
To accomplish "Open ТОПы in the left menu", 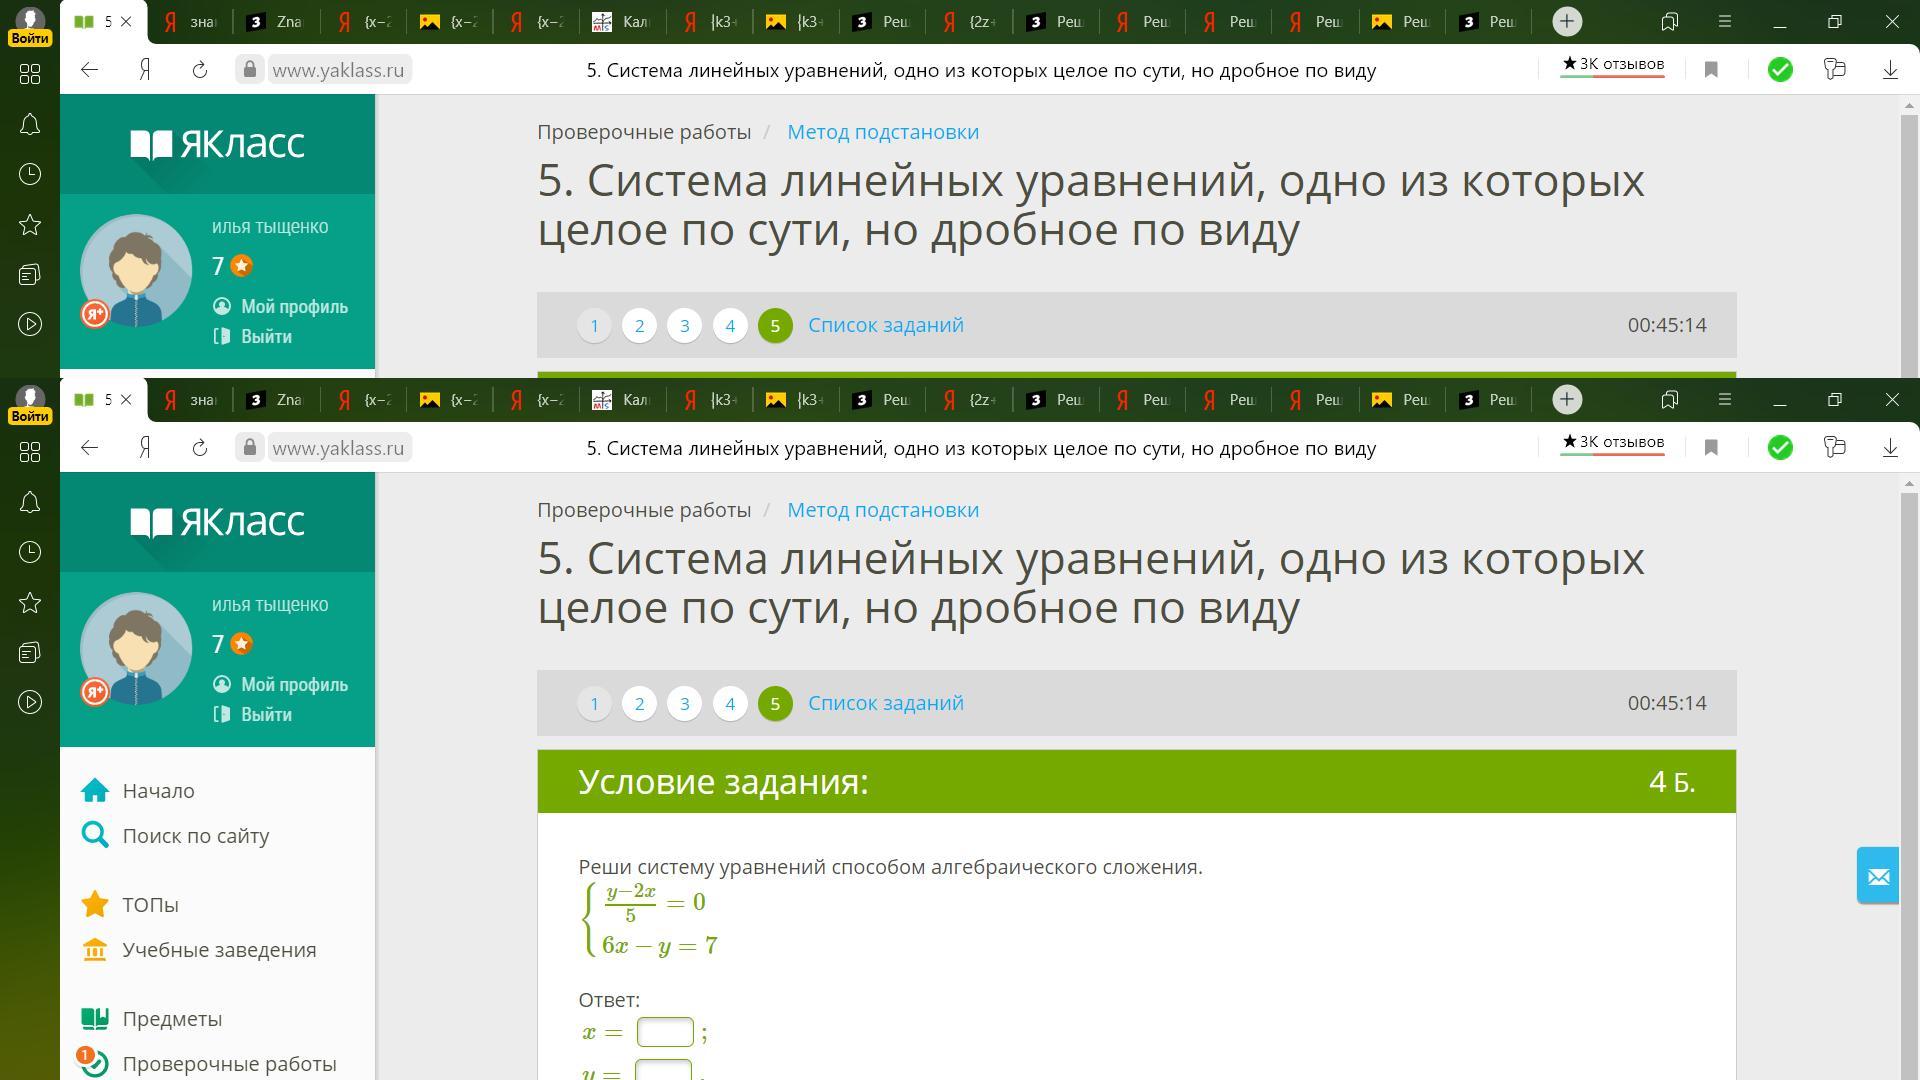I will click(150, 905).
